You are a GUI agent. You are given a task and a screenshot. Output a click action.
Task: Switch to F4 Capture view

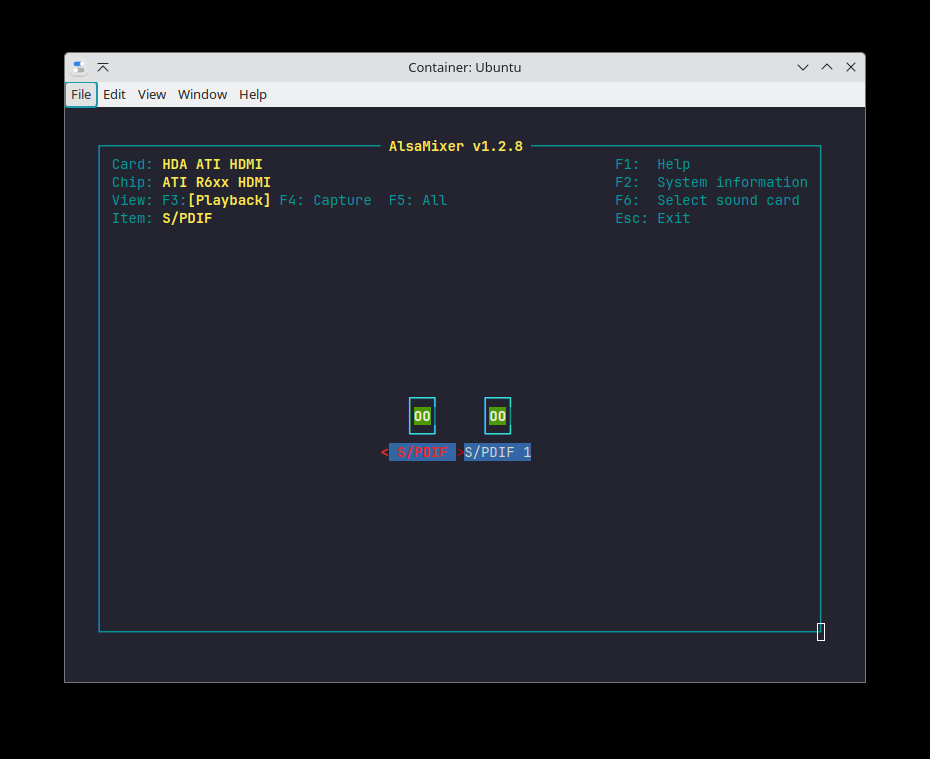coord(325,200)
